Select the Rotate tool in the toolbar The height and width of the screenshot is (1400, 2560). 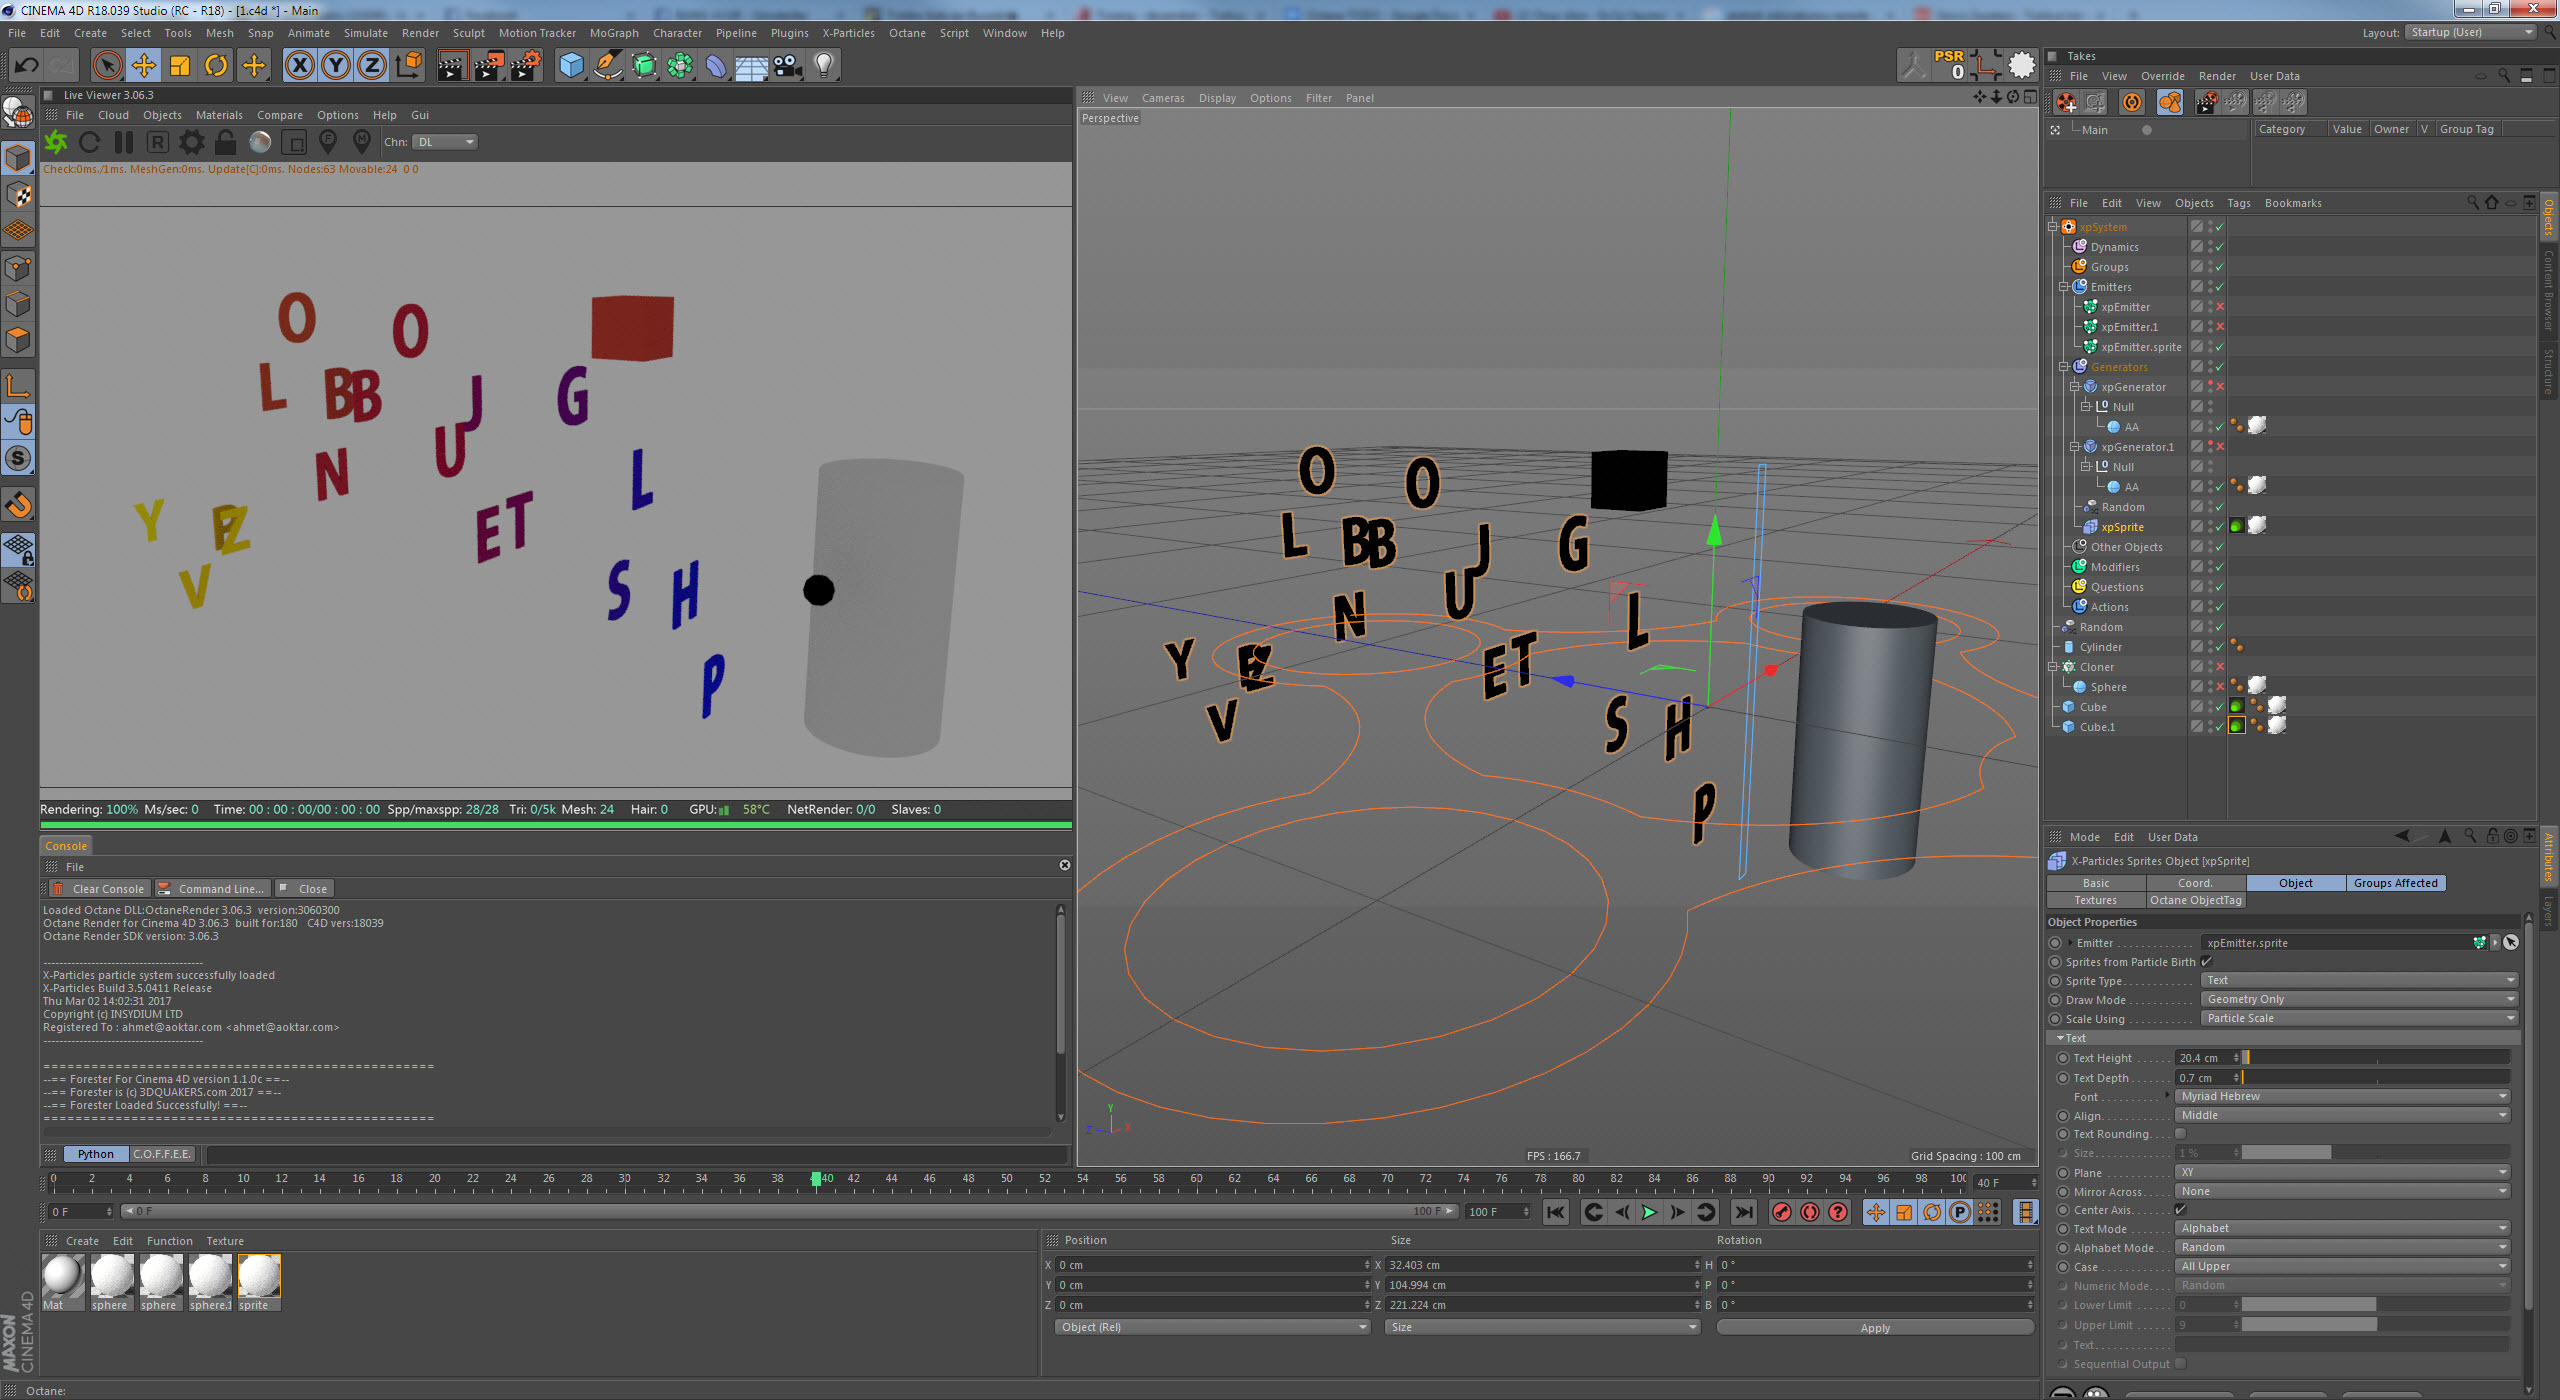216,66
